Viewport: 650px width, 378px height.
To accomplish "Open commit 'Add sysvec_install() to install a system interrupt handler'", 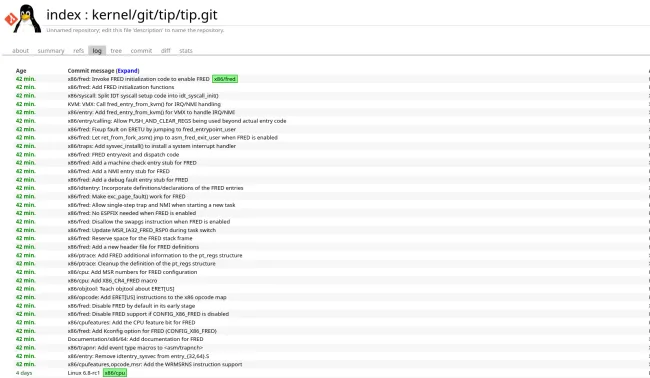I will pos(152,146).
